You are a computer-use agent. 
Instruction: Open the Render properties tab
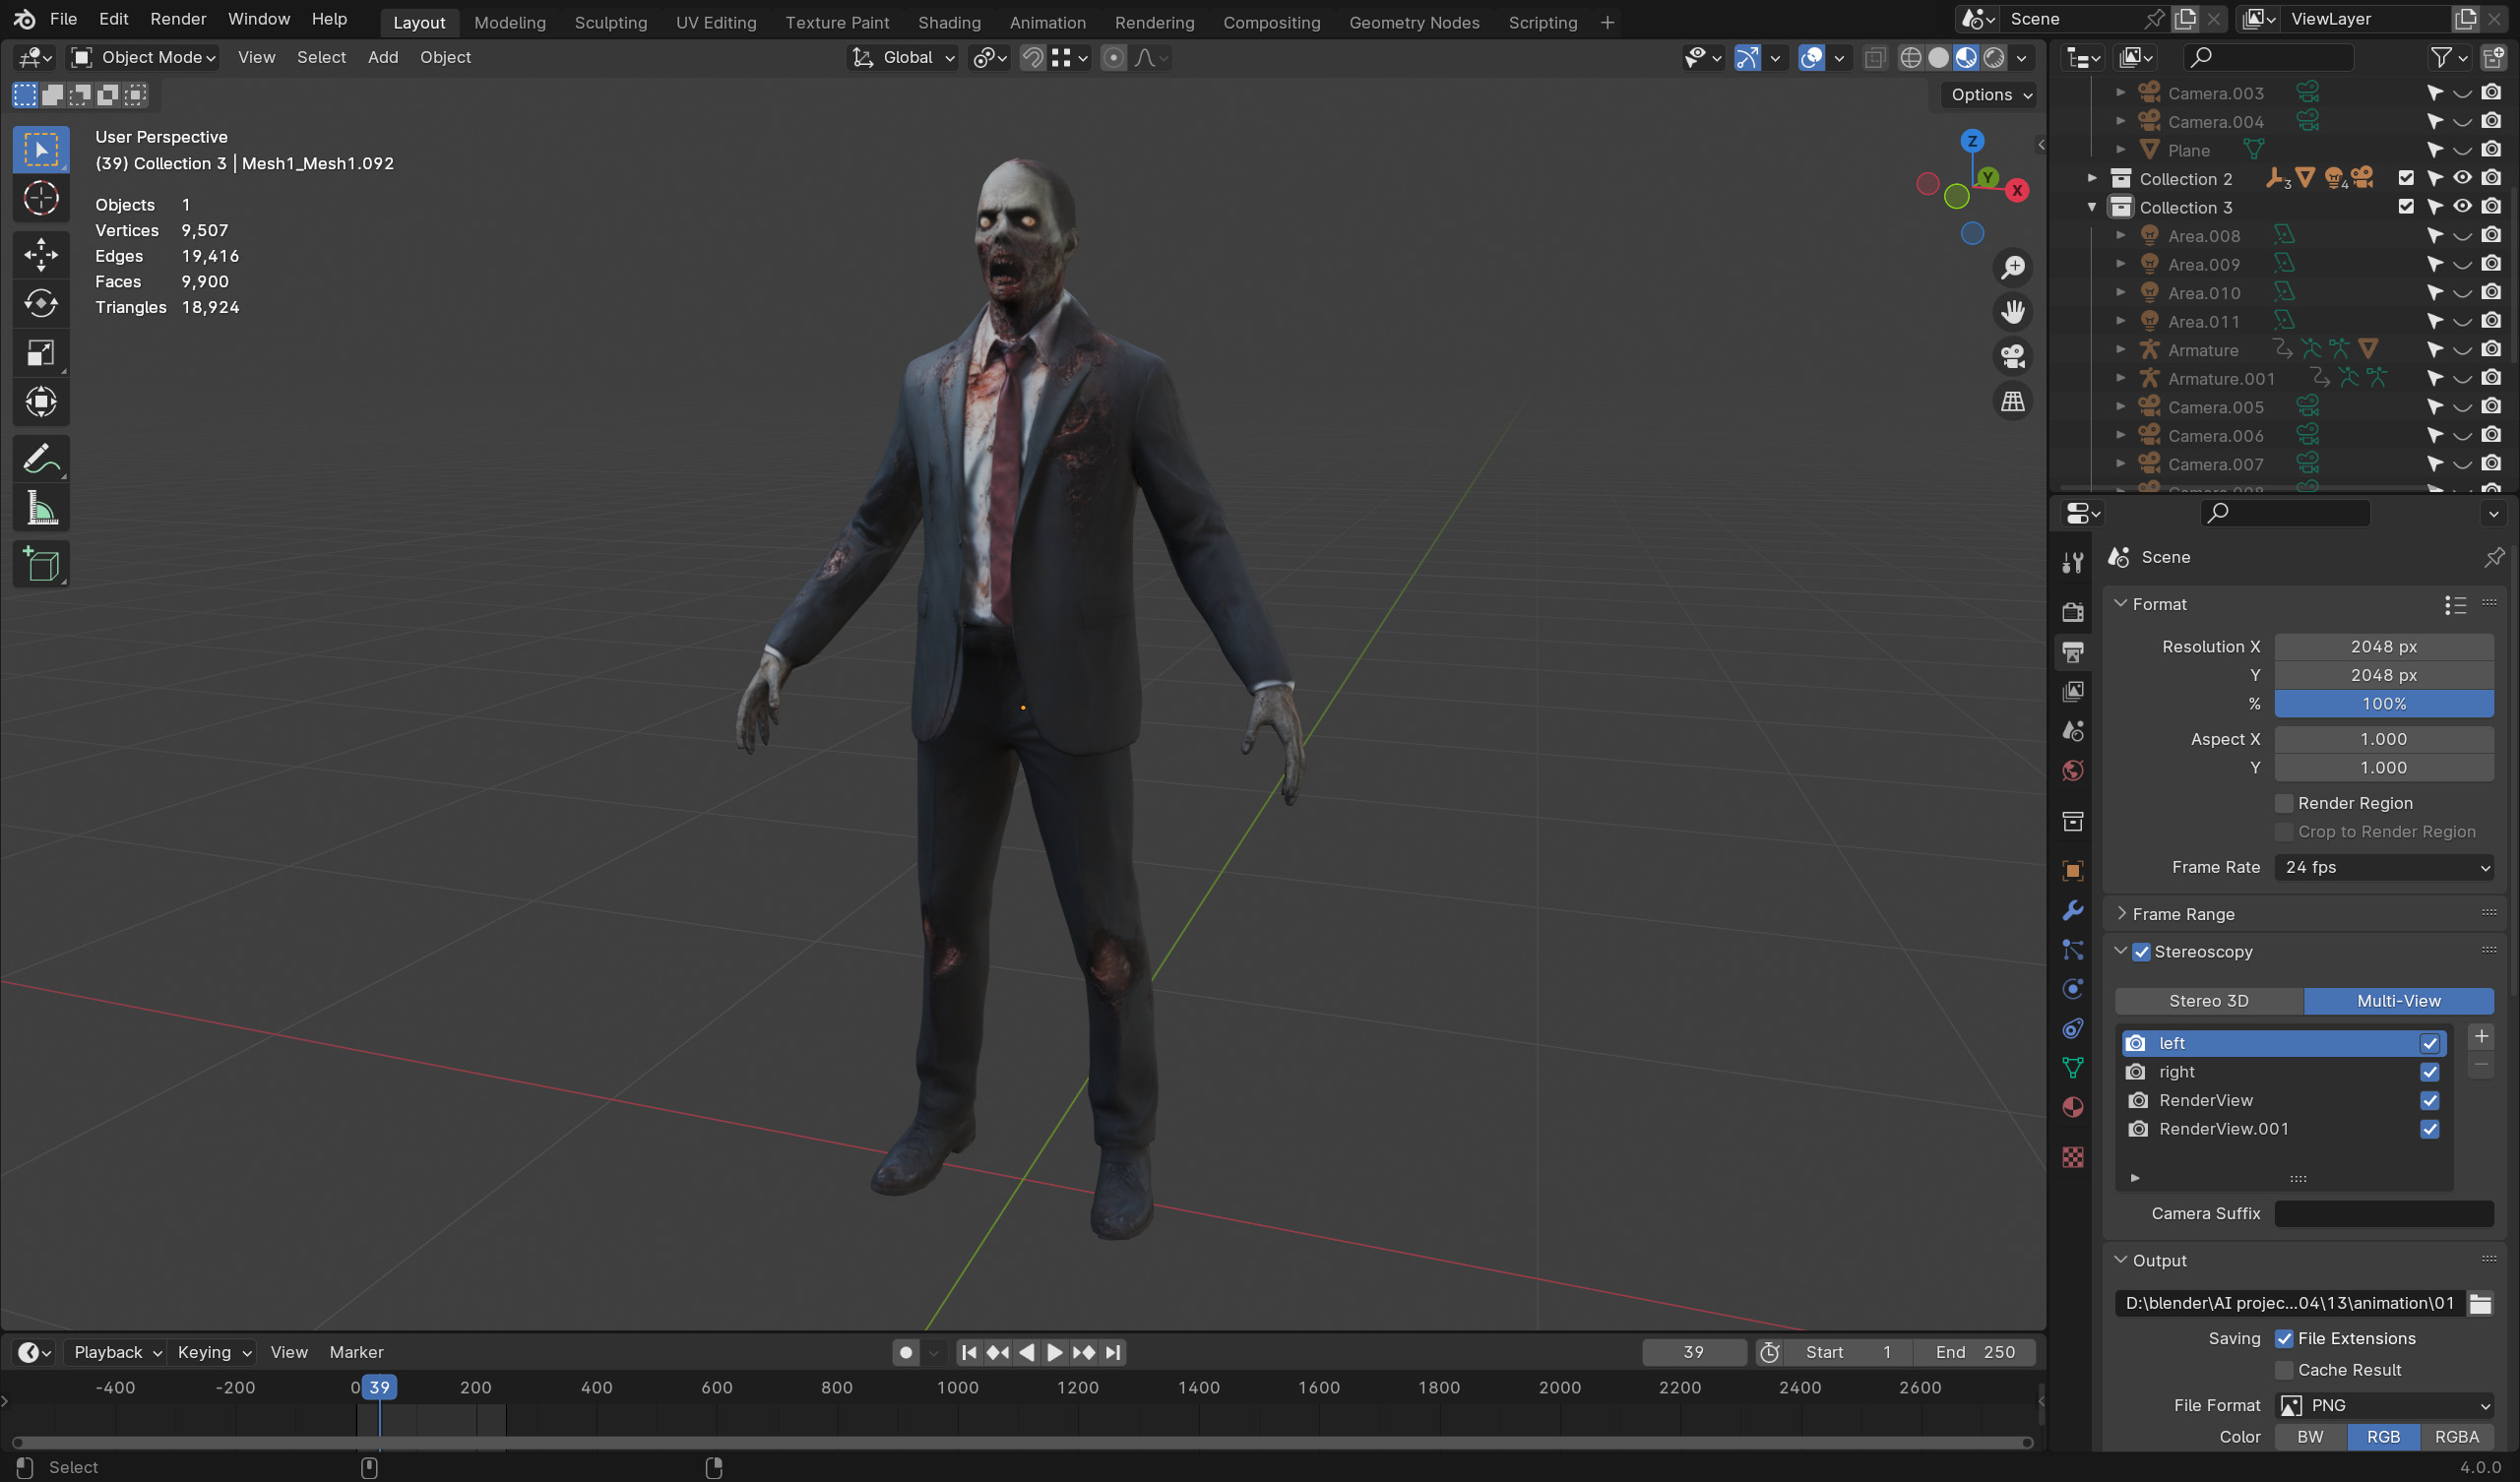click(2072, 611)
